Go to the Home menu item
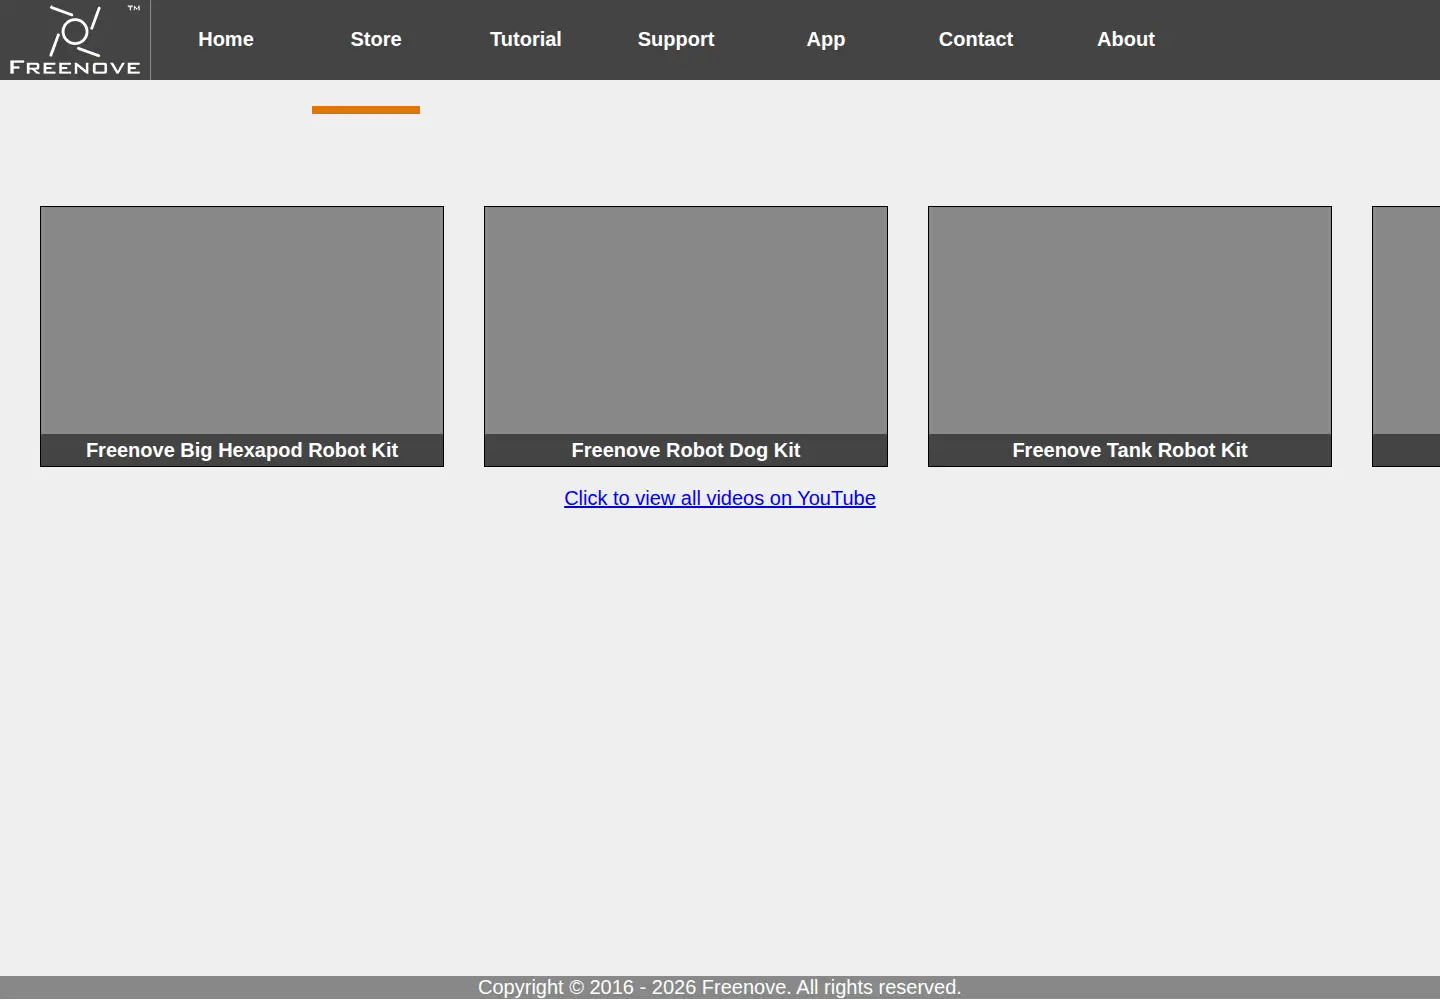 226,40
